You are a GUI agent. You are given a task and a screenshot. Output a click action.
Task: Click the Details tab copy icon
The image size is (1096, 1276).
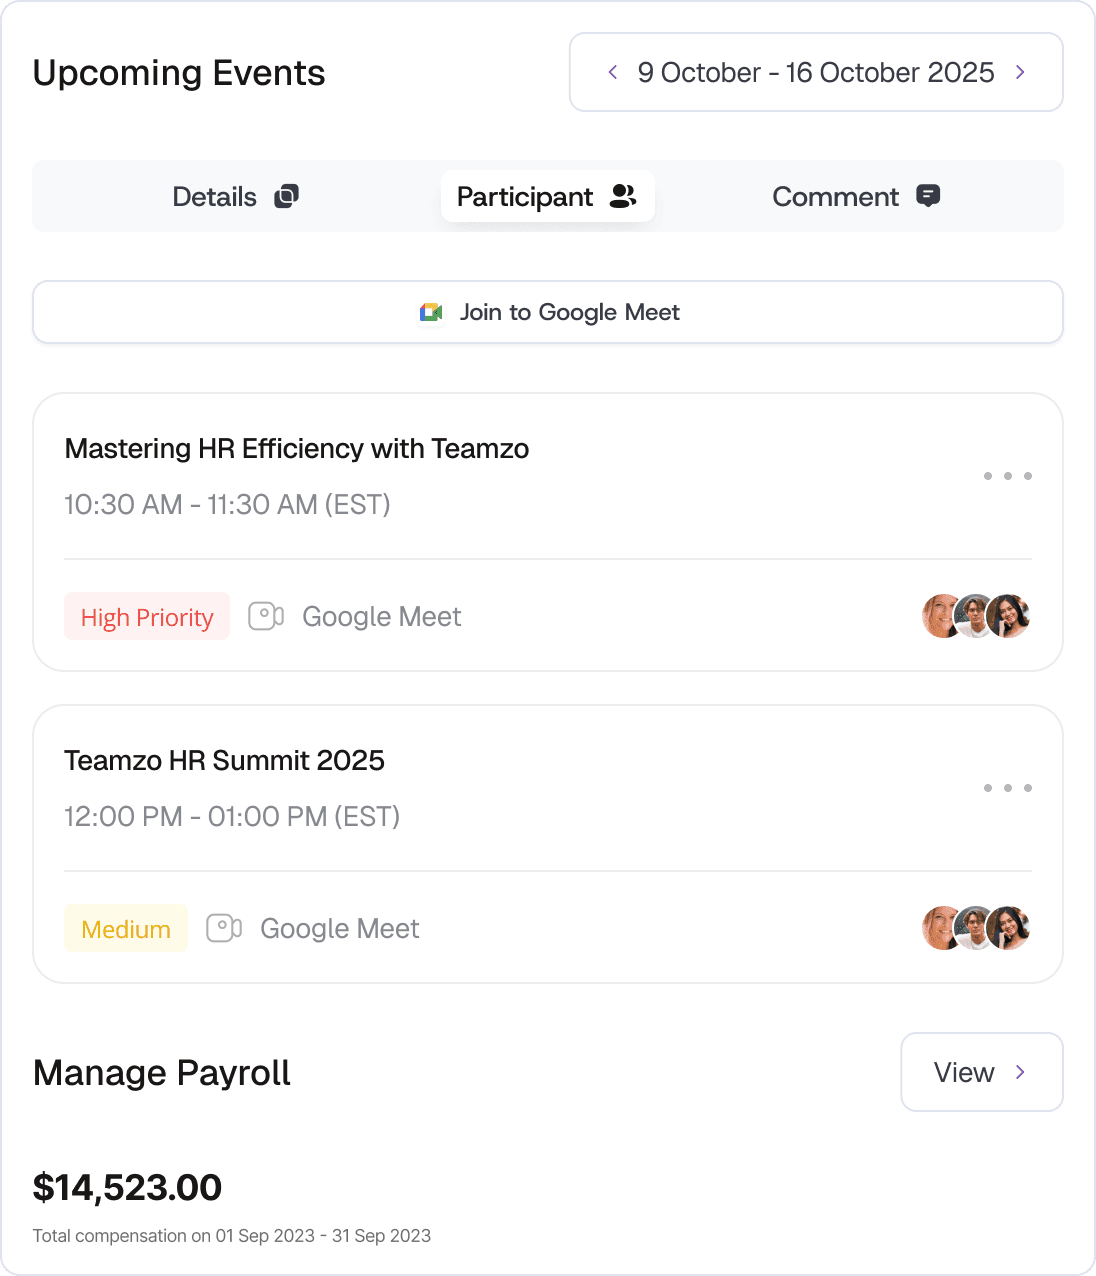point(287,196)
